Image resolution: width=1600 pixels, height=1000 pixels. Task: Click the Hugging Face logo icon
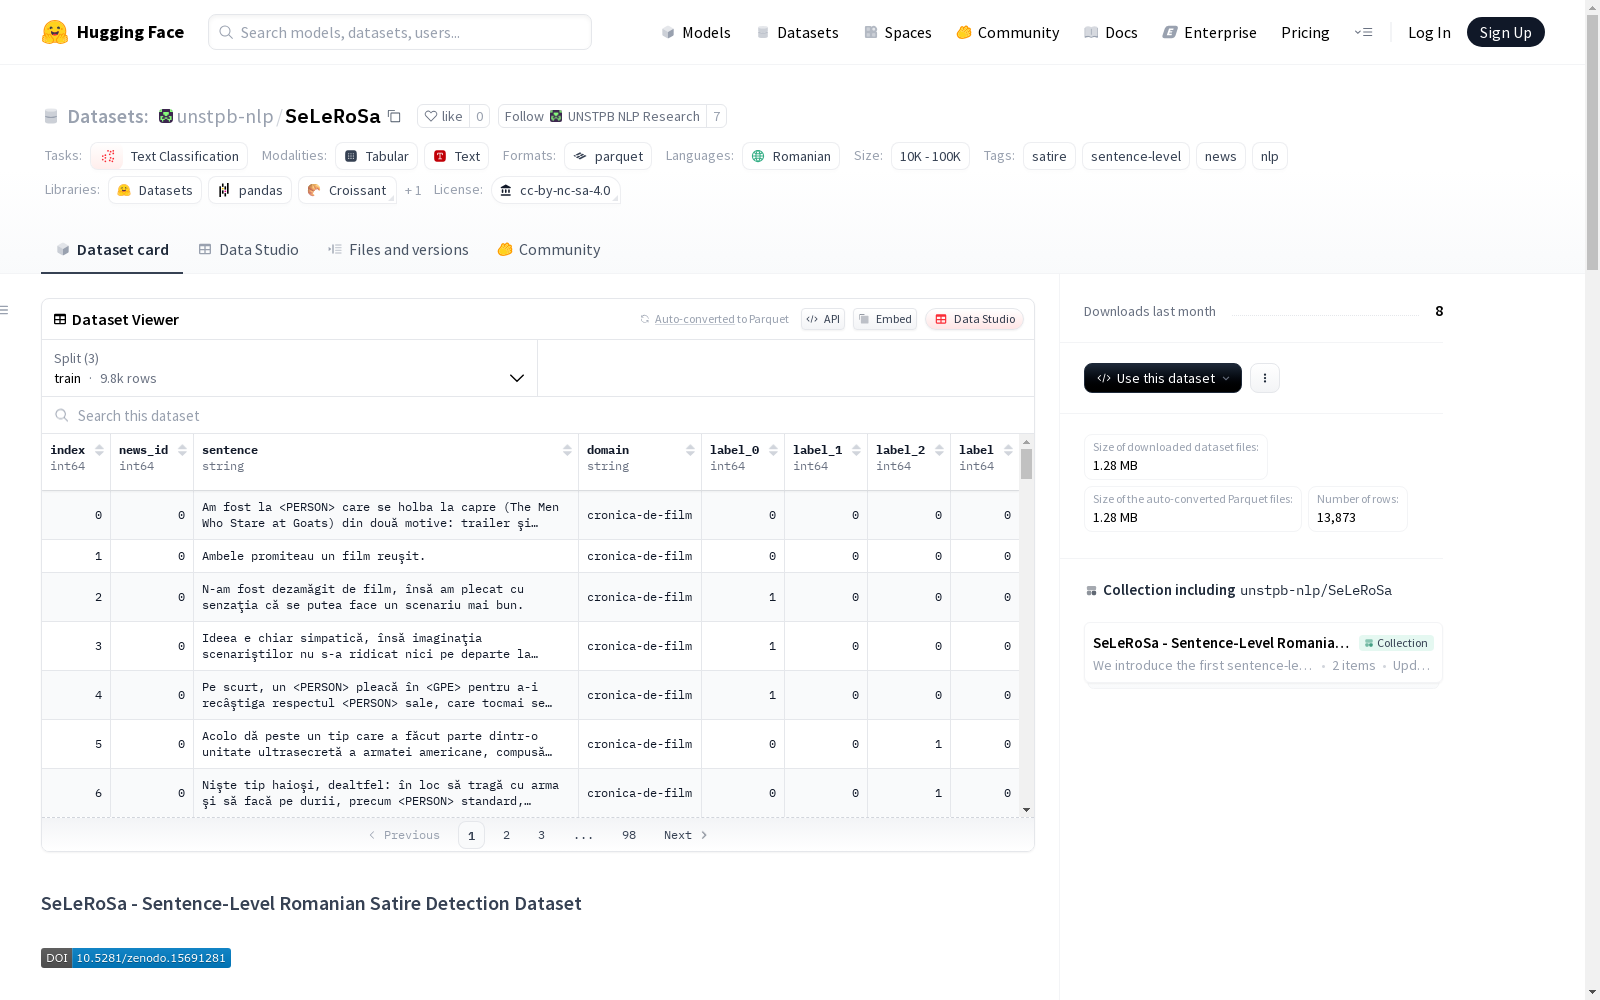click(55, 32)
